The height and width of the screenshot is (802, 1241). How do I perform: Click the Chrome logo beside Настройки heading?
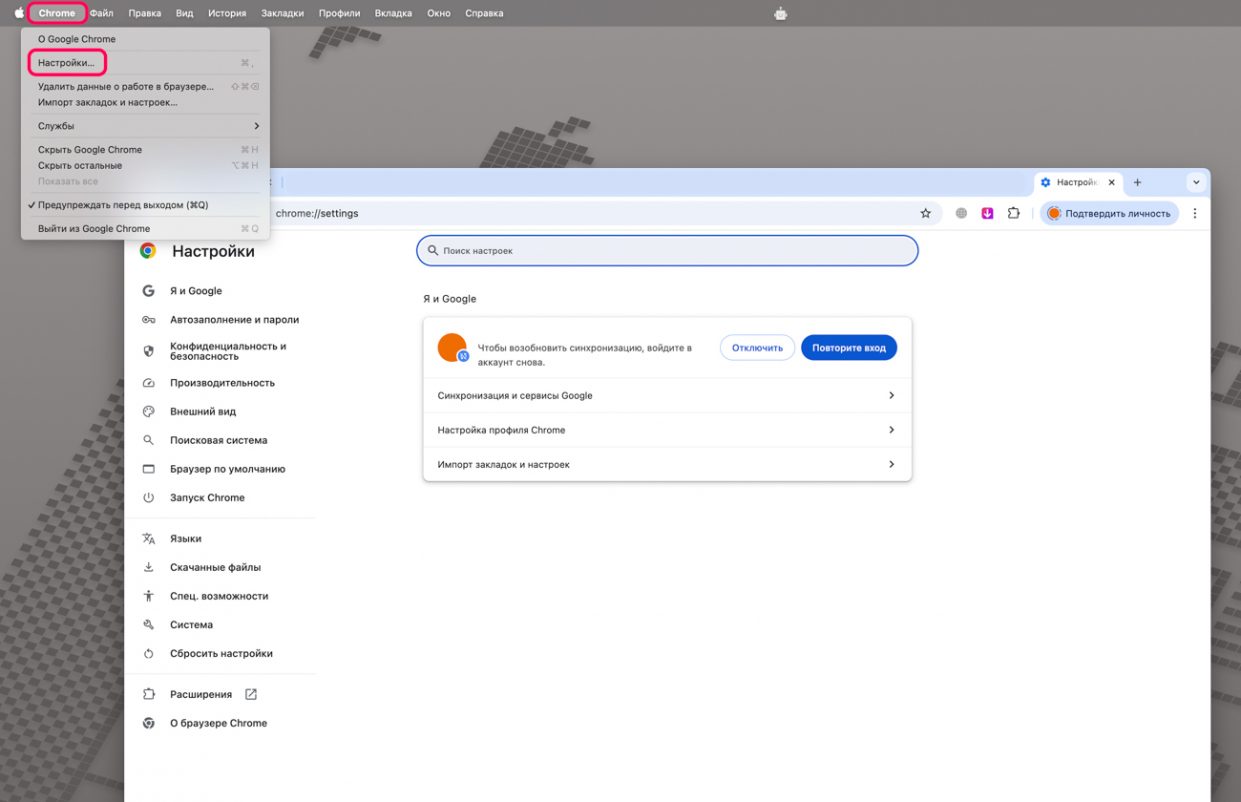coord(148,251)
